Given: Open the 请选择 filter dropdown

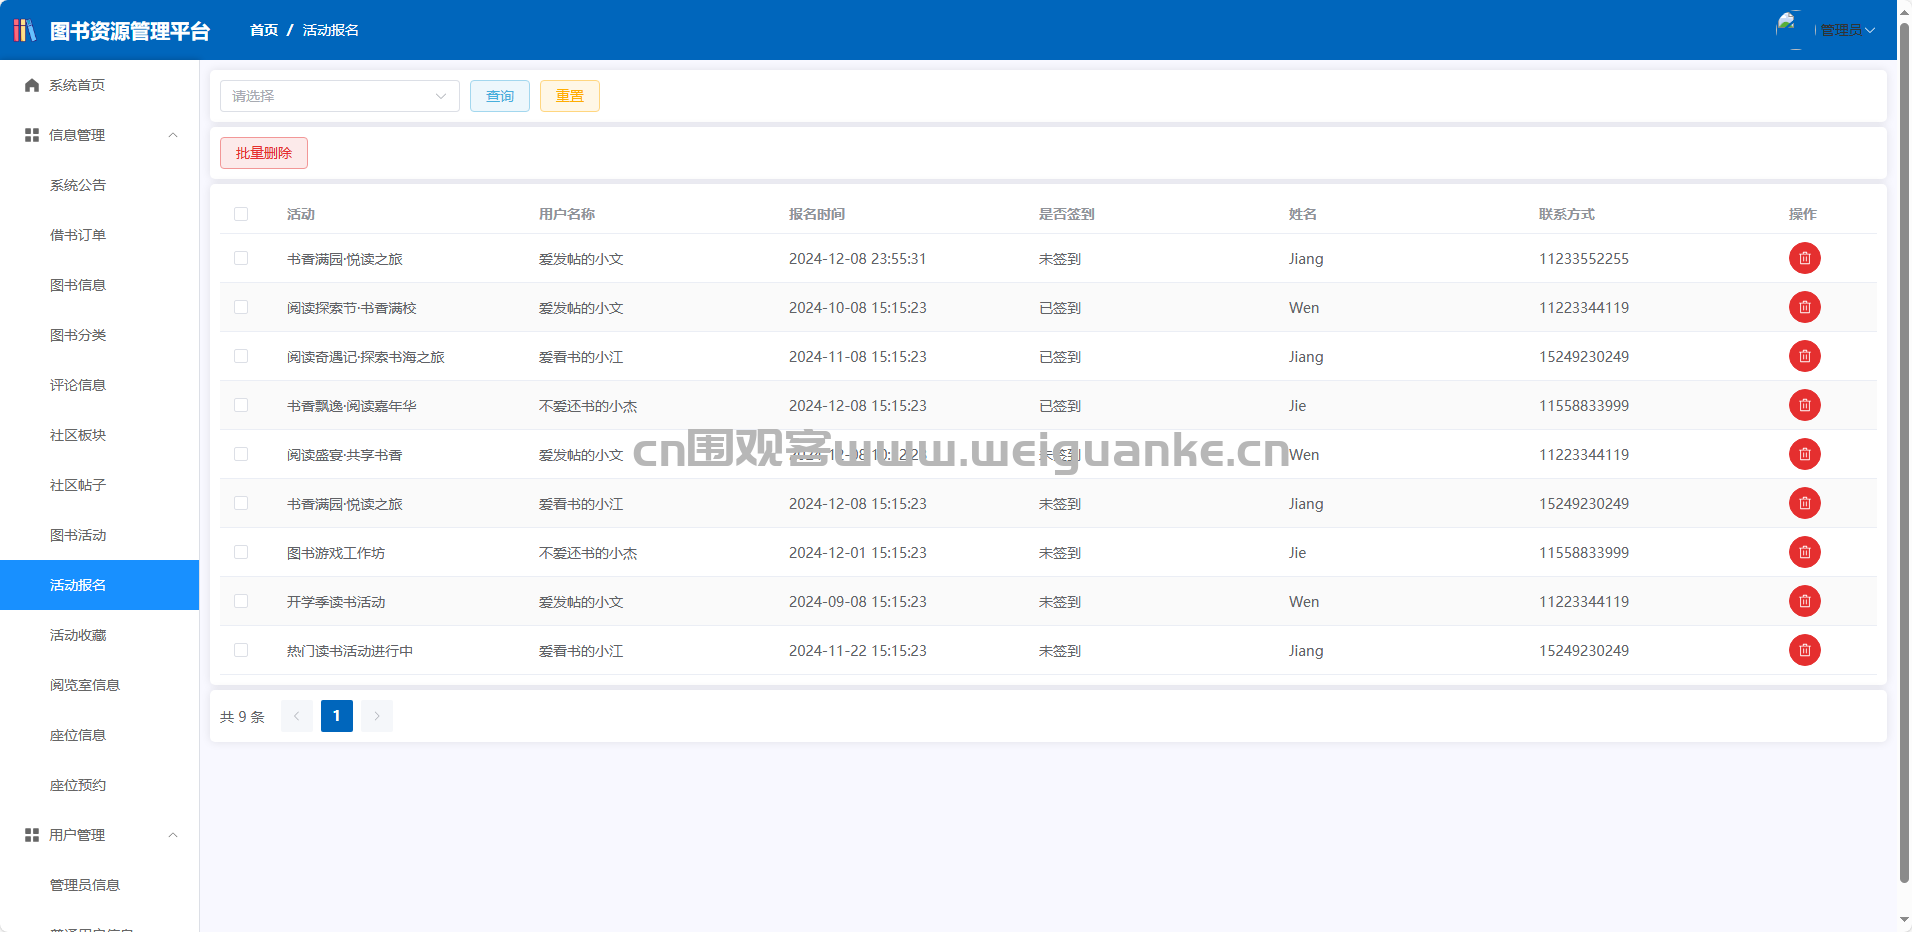Looking at the screenshot, I should (x=340, y=96).
